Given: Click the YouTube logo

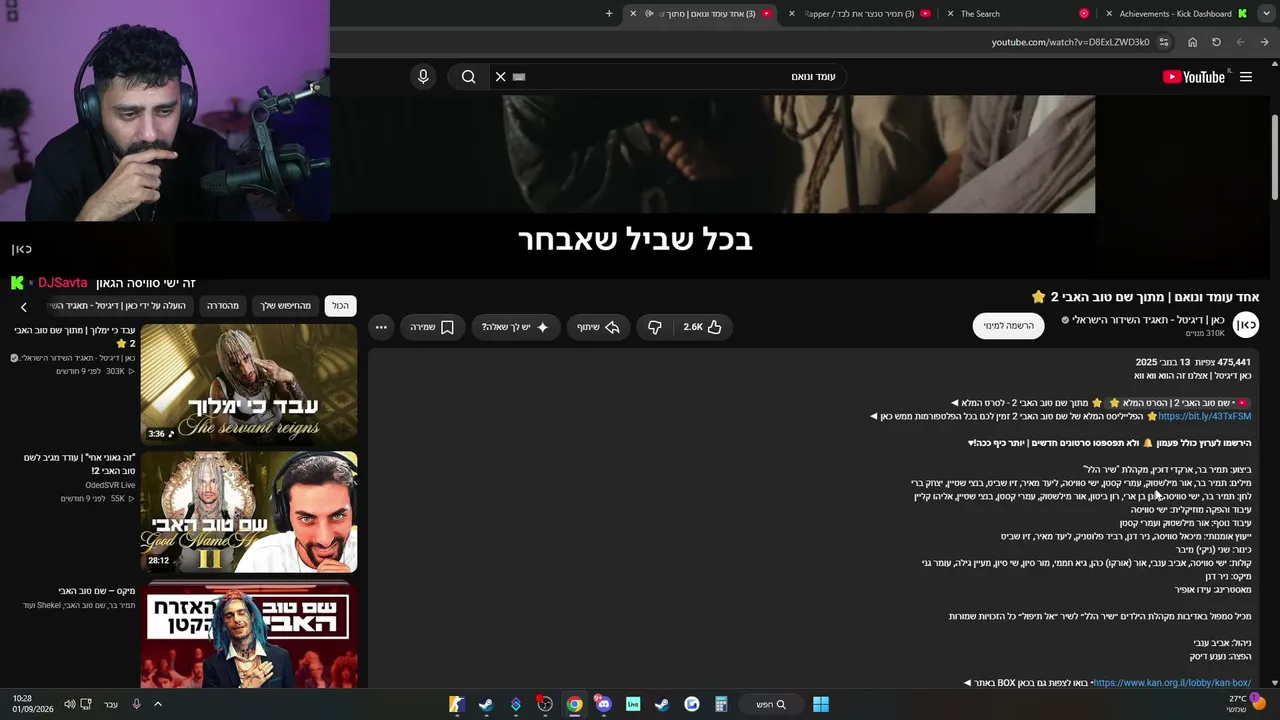Looking at the screenshot, I should tap(1194, 77).
